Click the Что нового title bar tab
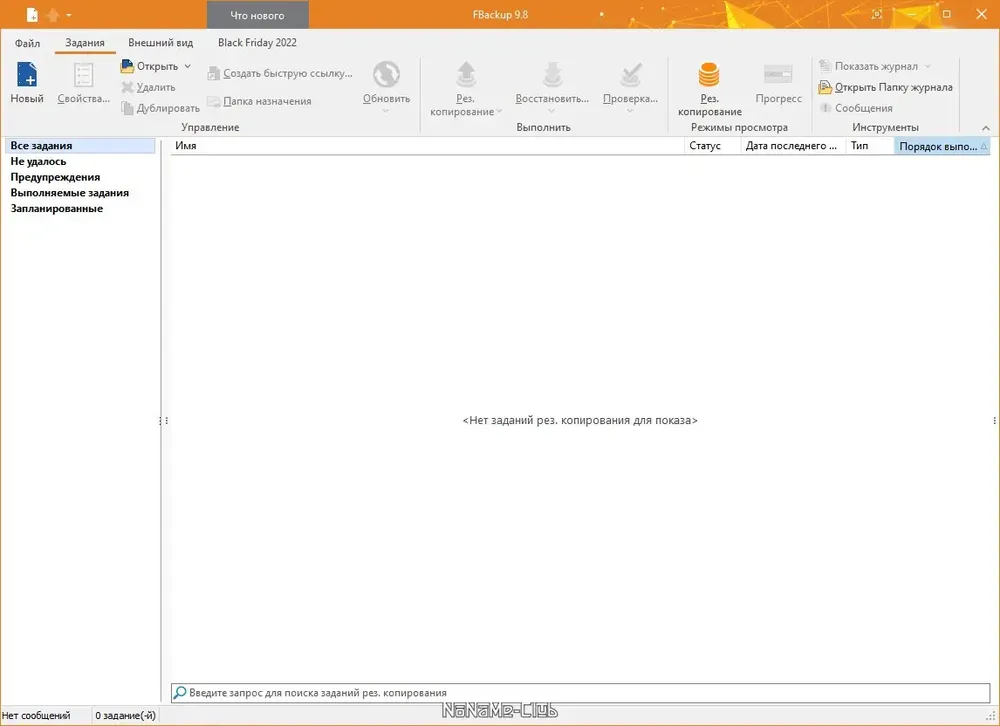The image size is (1000, 726). 258,15
